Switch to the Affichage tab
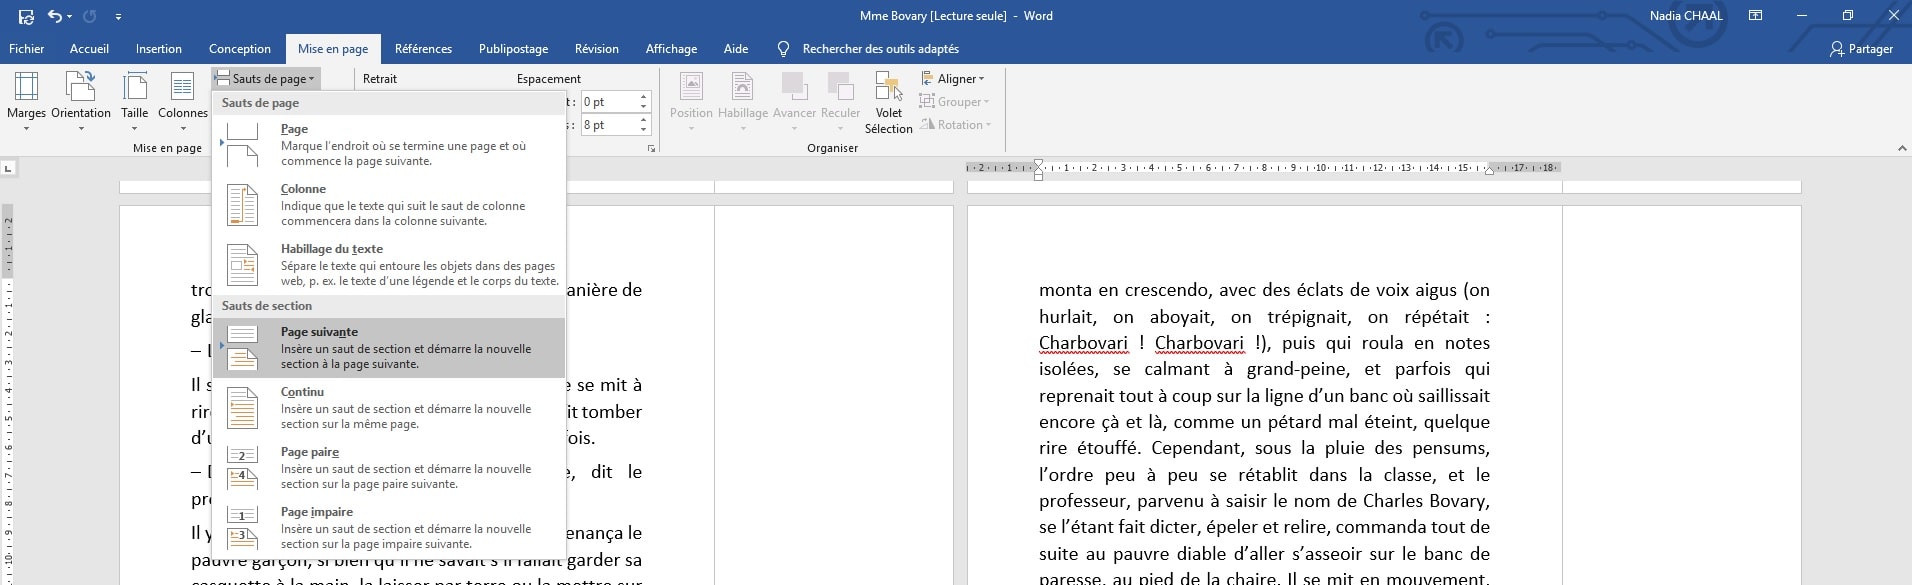This screenshot has width=1912, height=585. (x=671, y=48)
